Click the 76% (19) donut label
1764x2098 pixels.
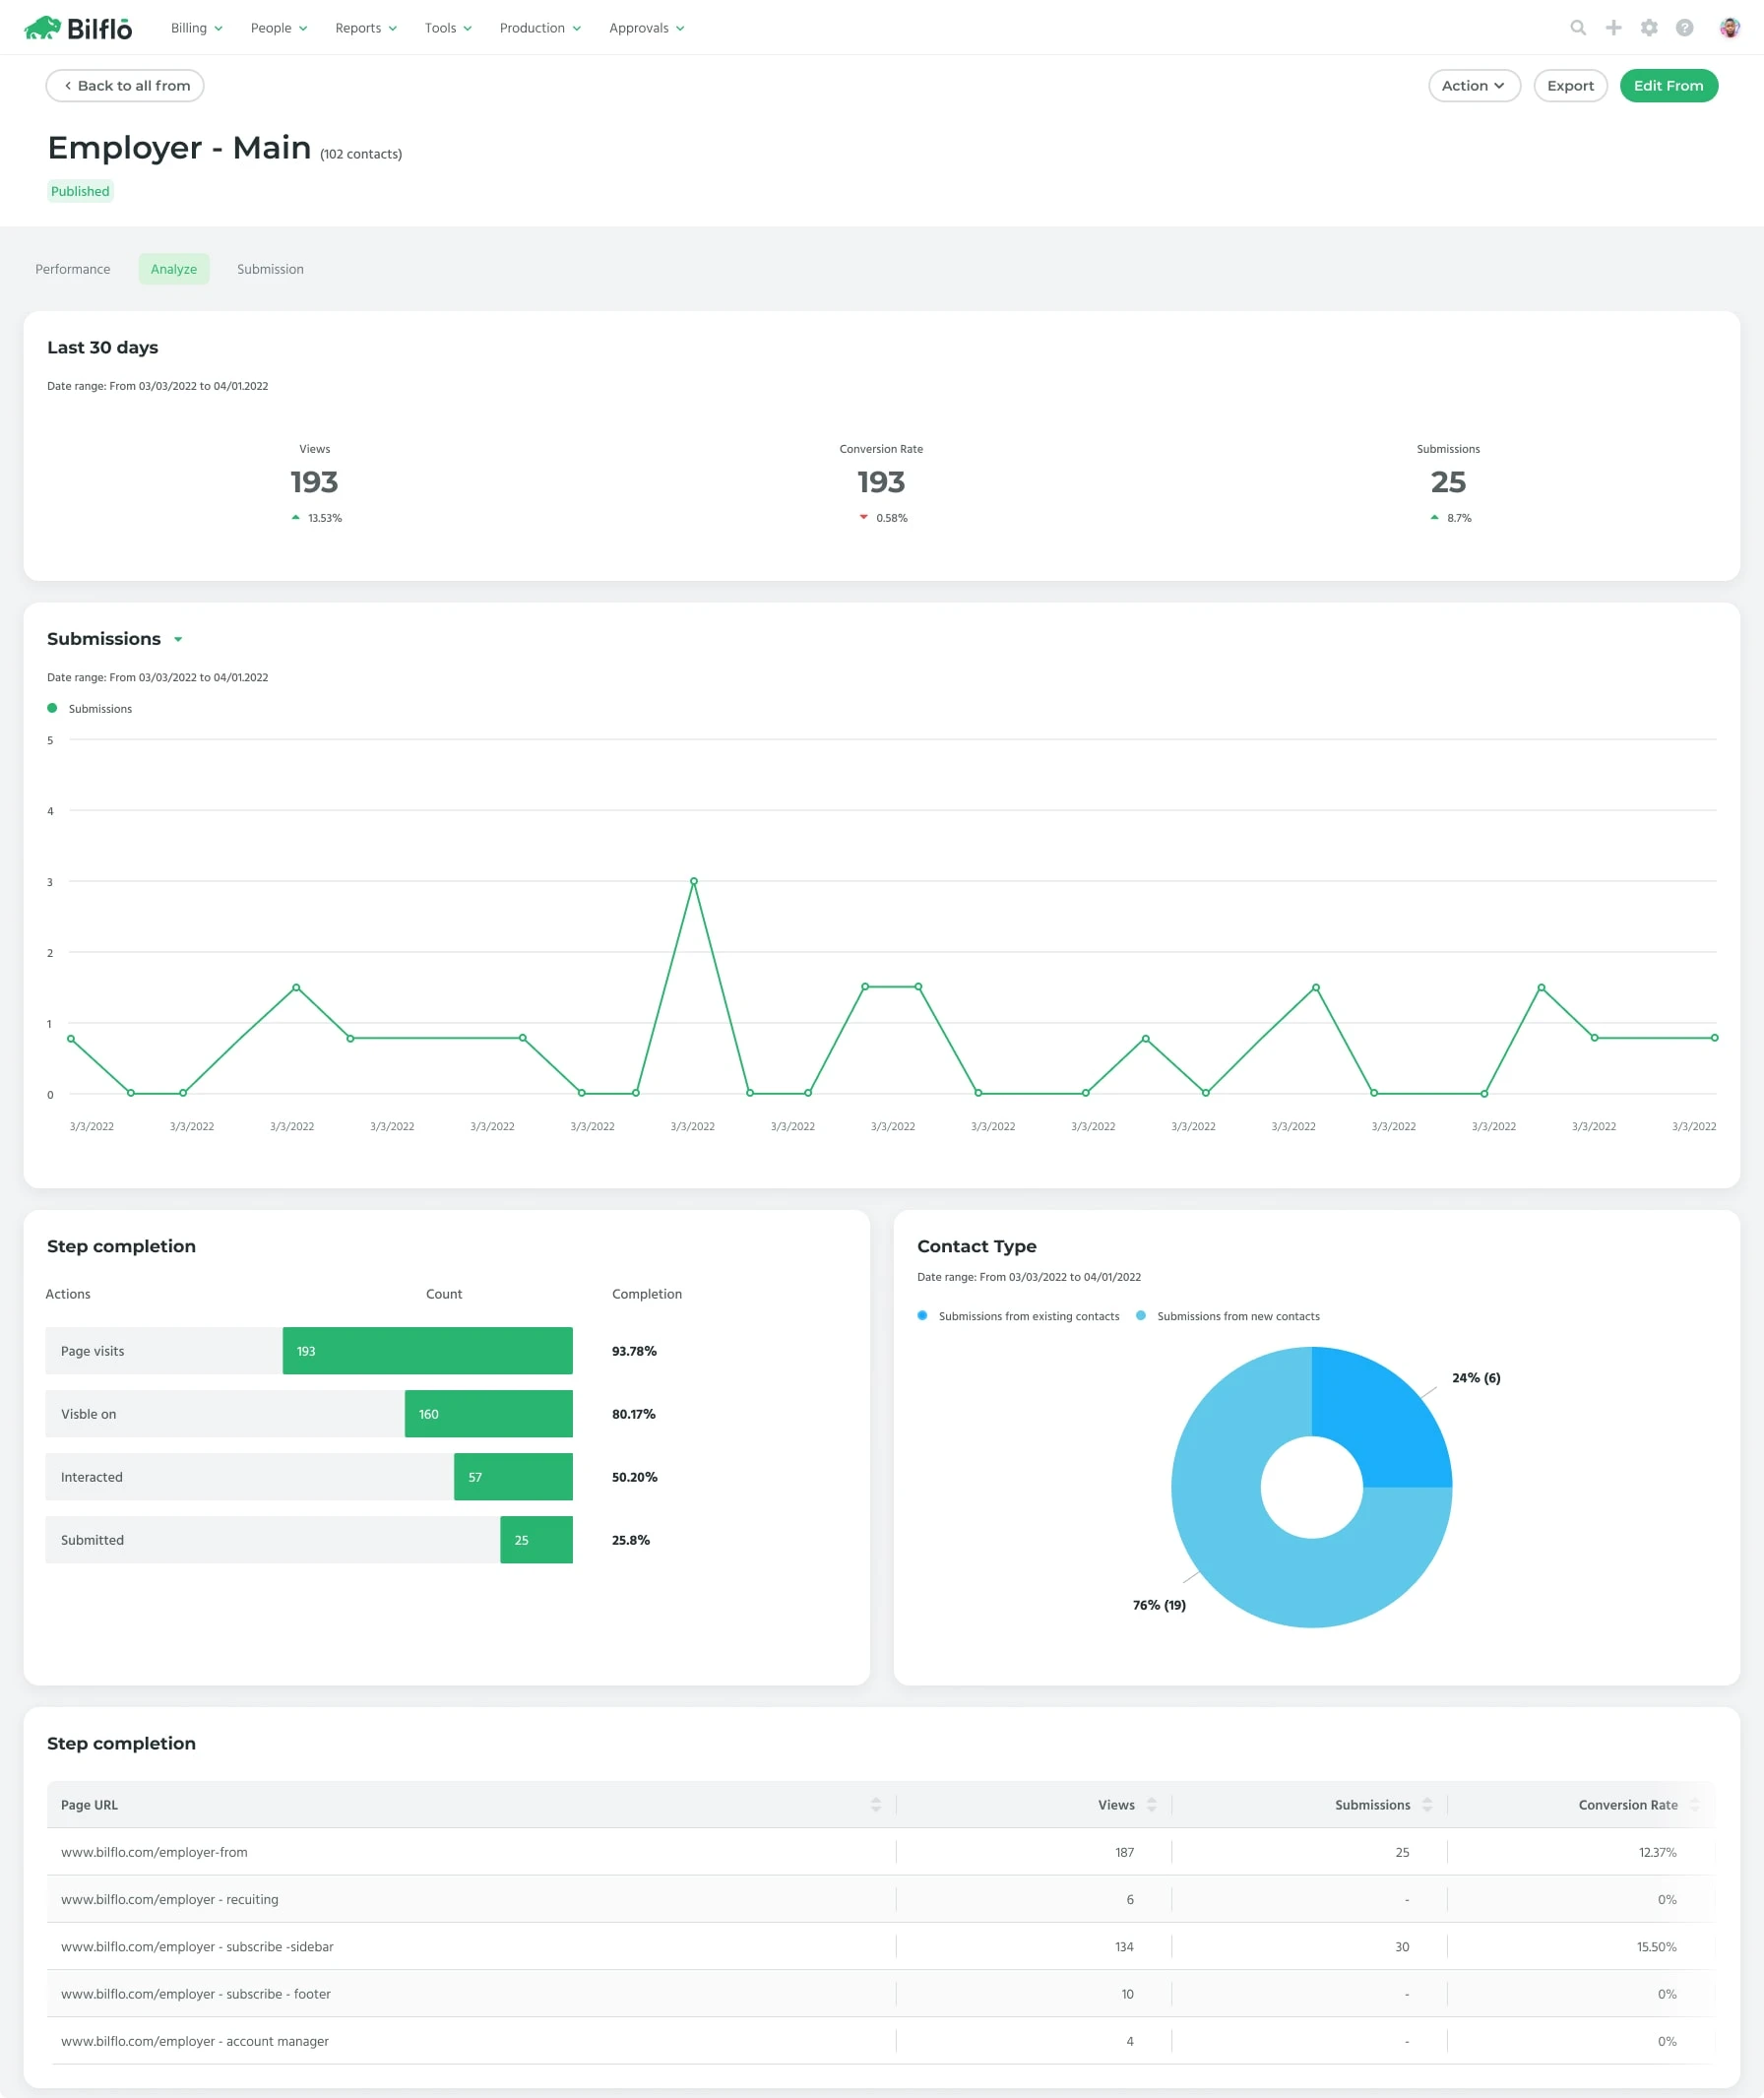point(1159,1604)
